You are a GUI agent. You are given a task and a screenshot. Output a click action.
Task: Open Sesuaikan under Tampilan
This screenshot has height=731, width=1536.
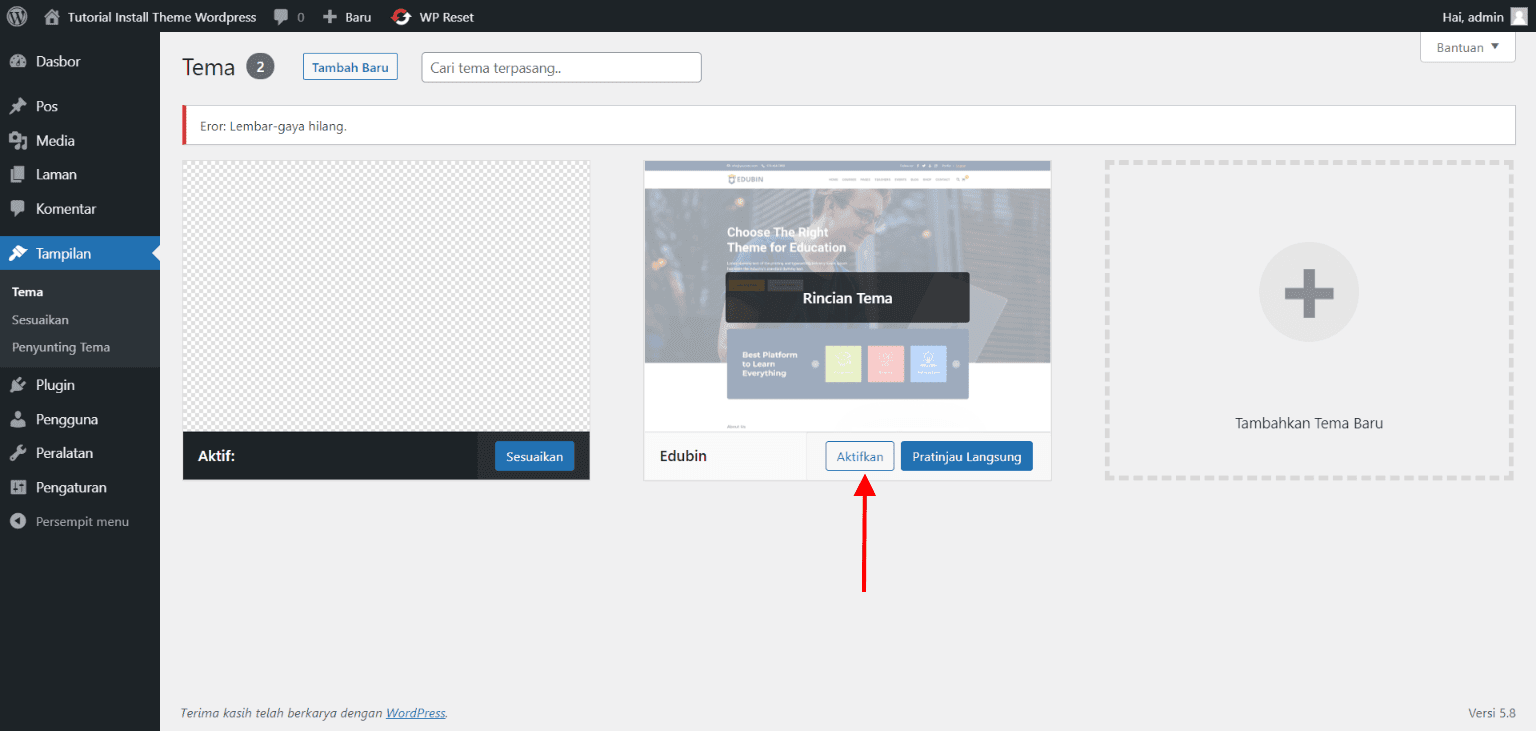[40, 320]
